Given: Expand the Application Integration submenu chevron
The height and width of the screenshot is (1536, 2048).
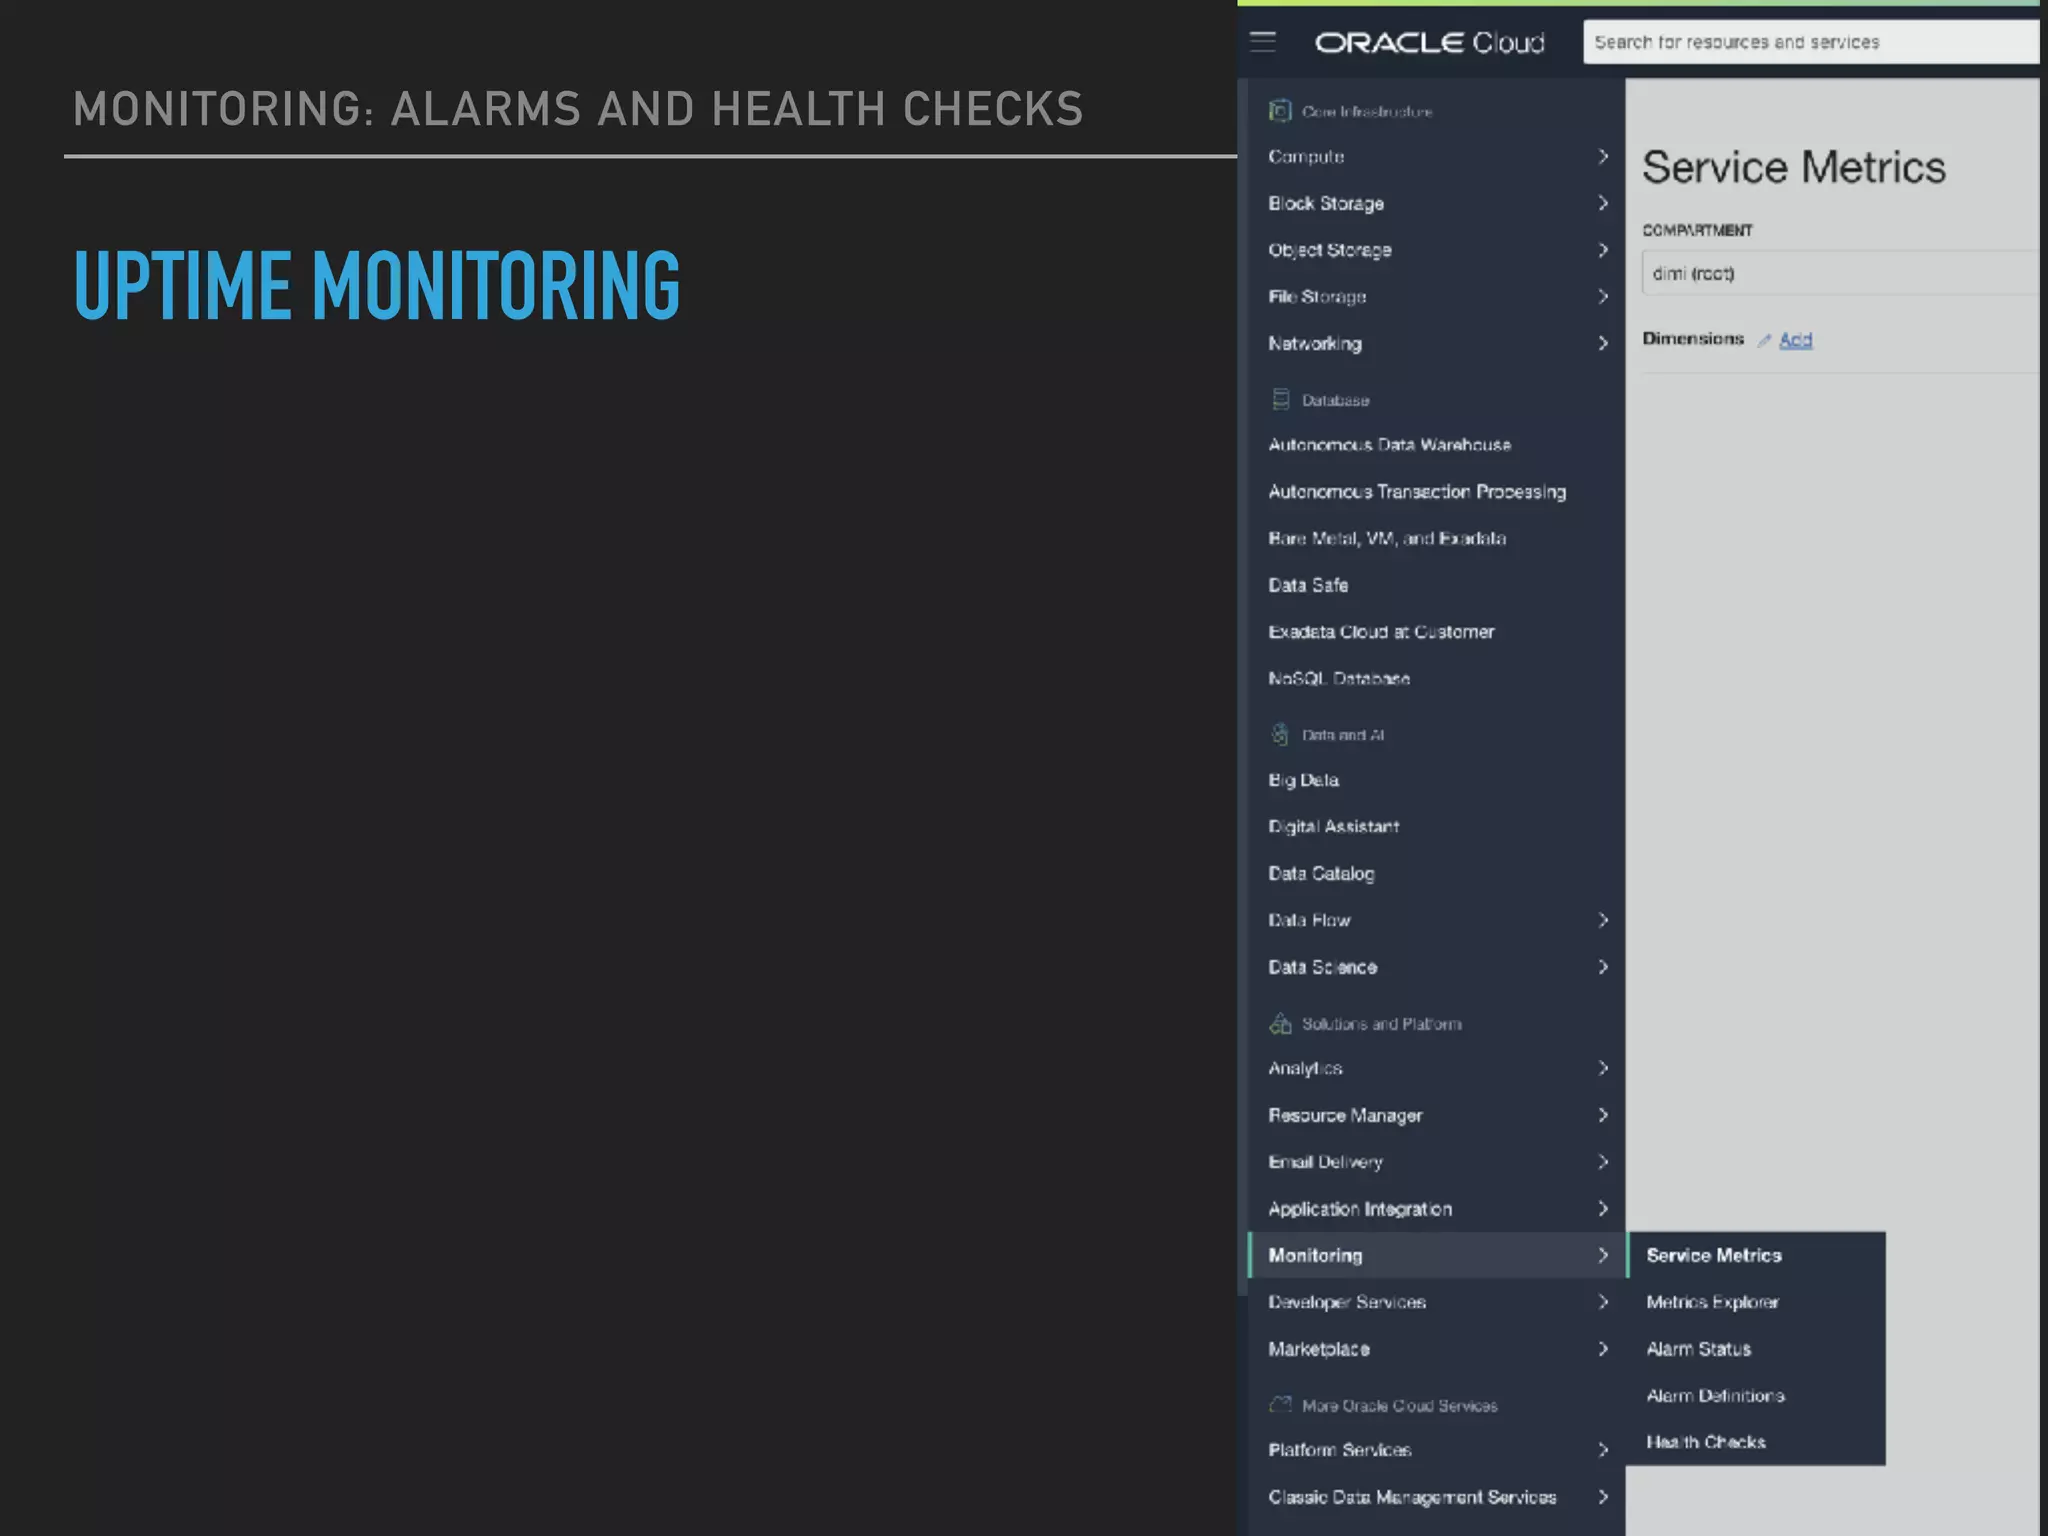Looking at the screenshot, I should (1603, 1209).
